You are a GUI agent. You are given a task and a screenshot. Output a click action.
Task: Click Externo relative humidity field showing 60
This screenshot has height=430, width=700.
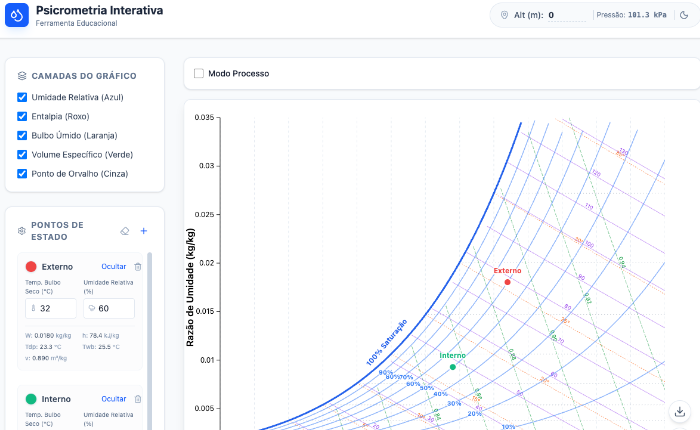(115, 309)
